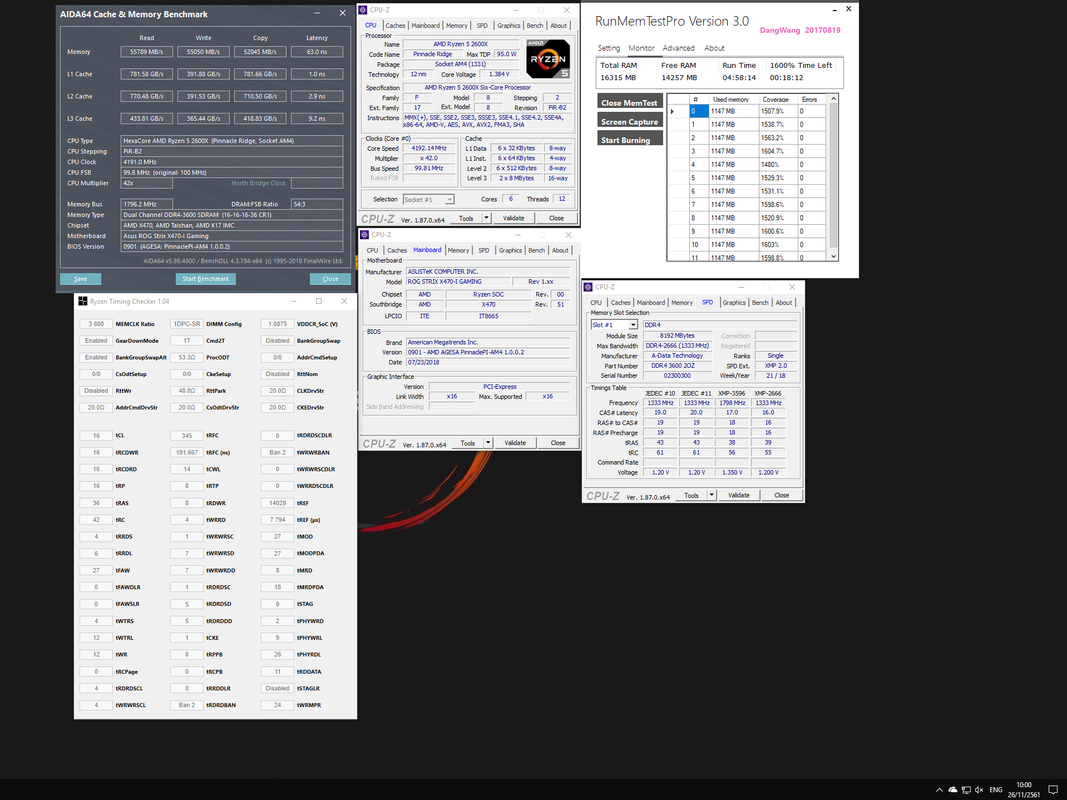1067x800 pixels.
Task: Open Memory tab in CPU-Z SPD window
Action: pos(682,303)
